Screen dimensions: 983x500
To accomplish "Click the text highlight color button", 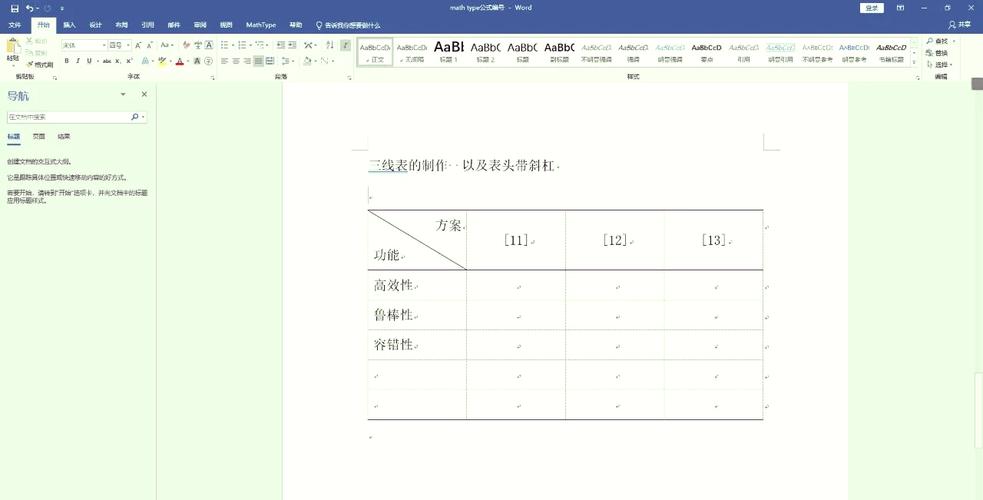I will click(x=162, y=61).
